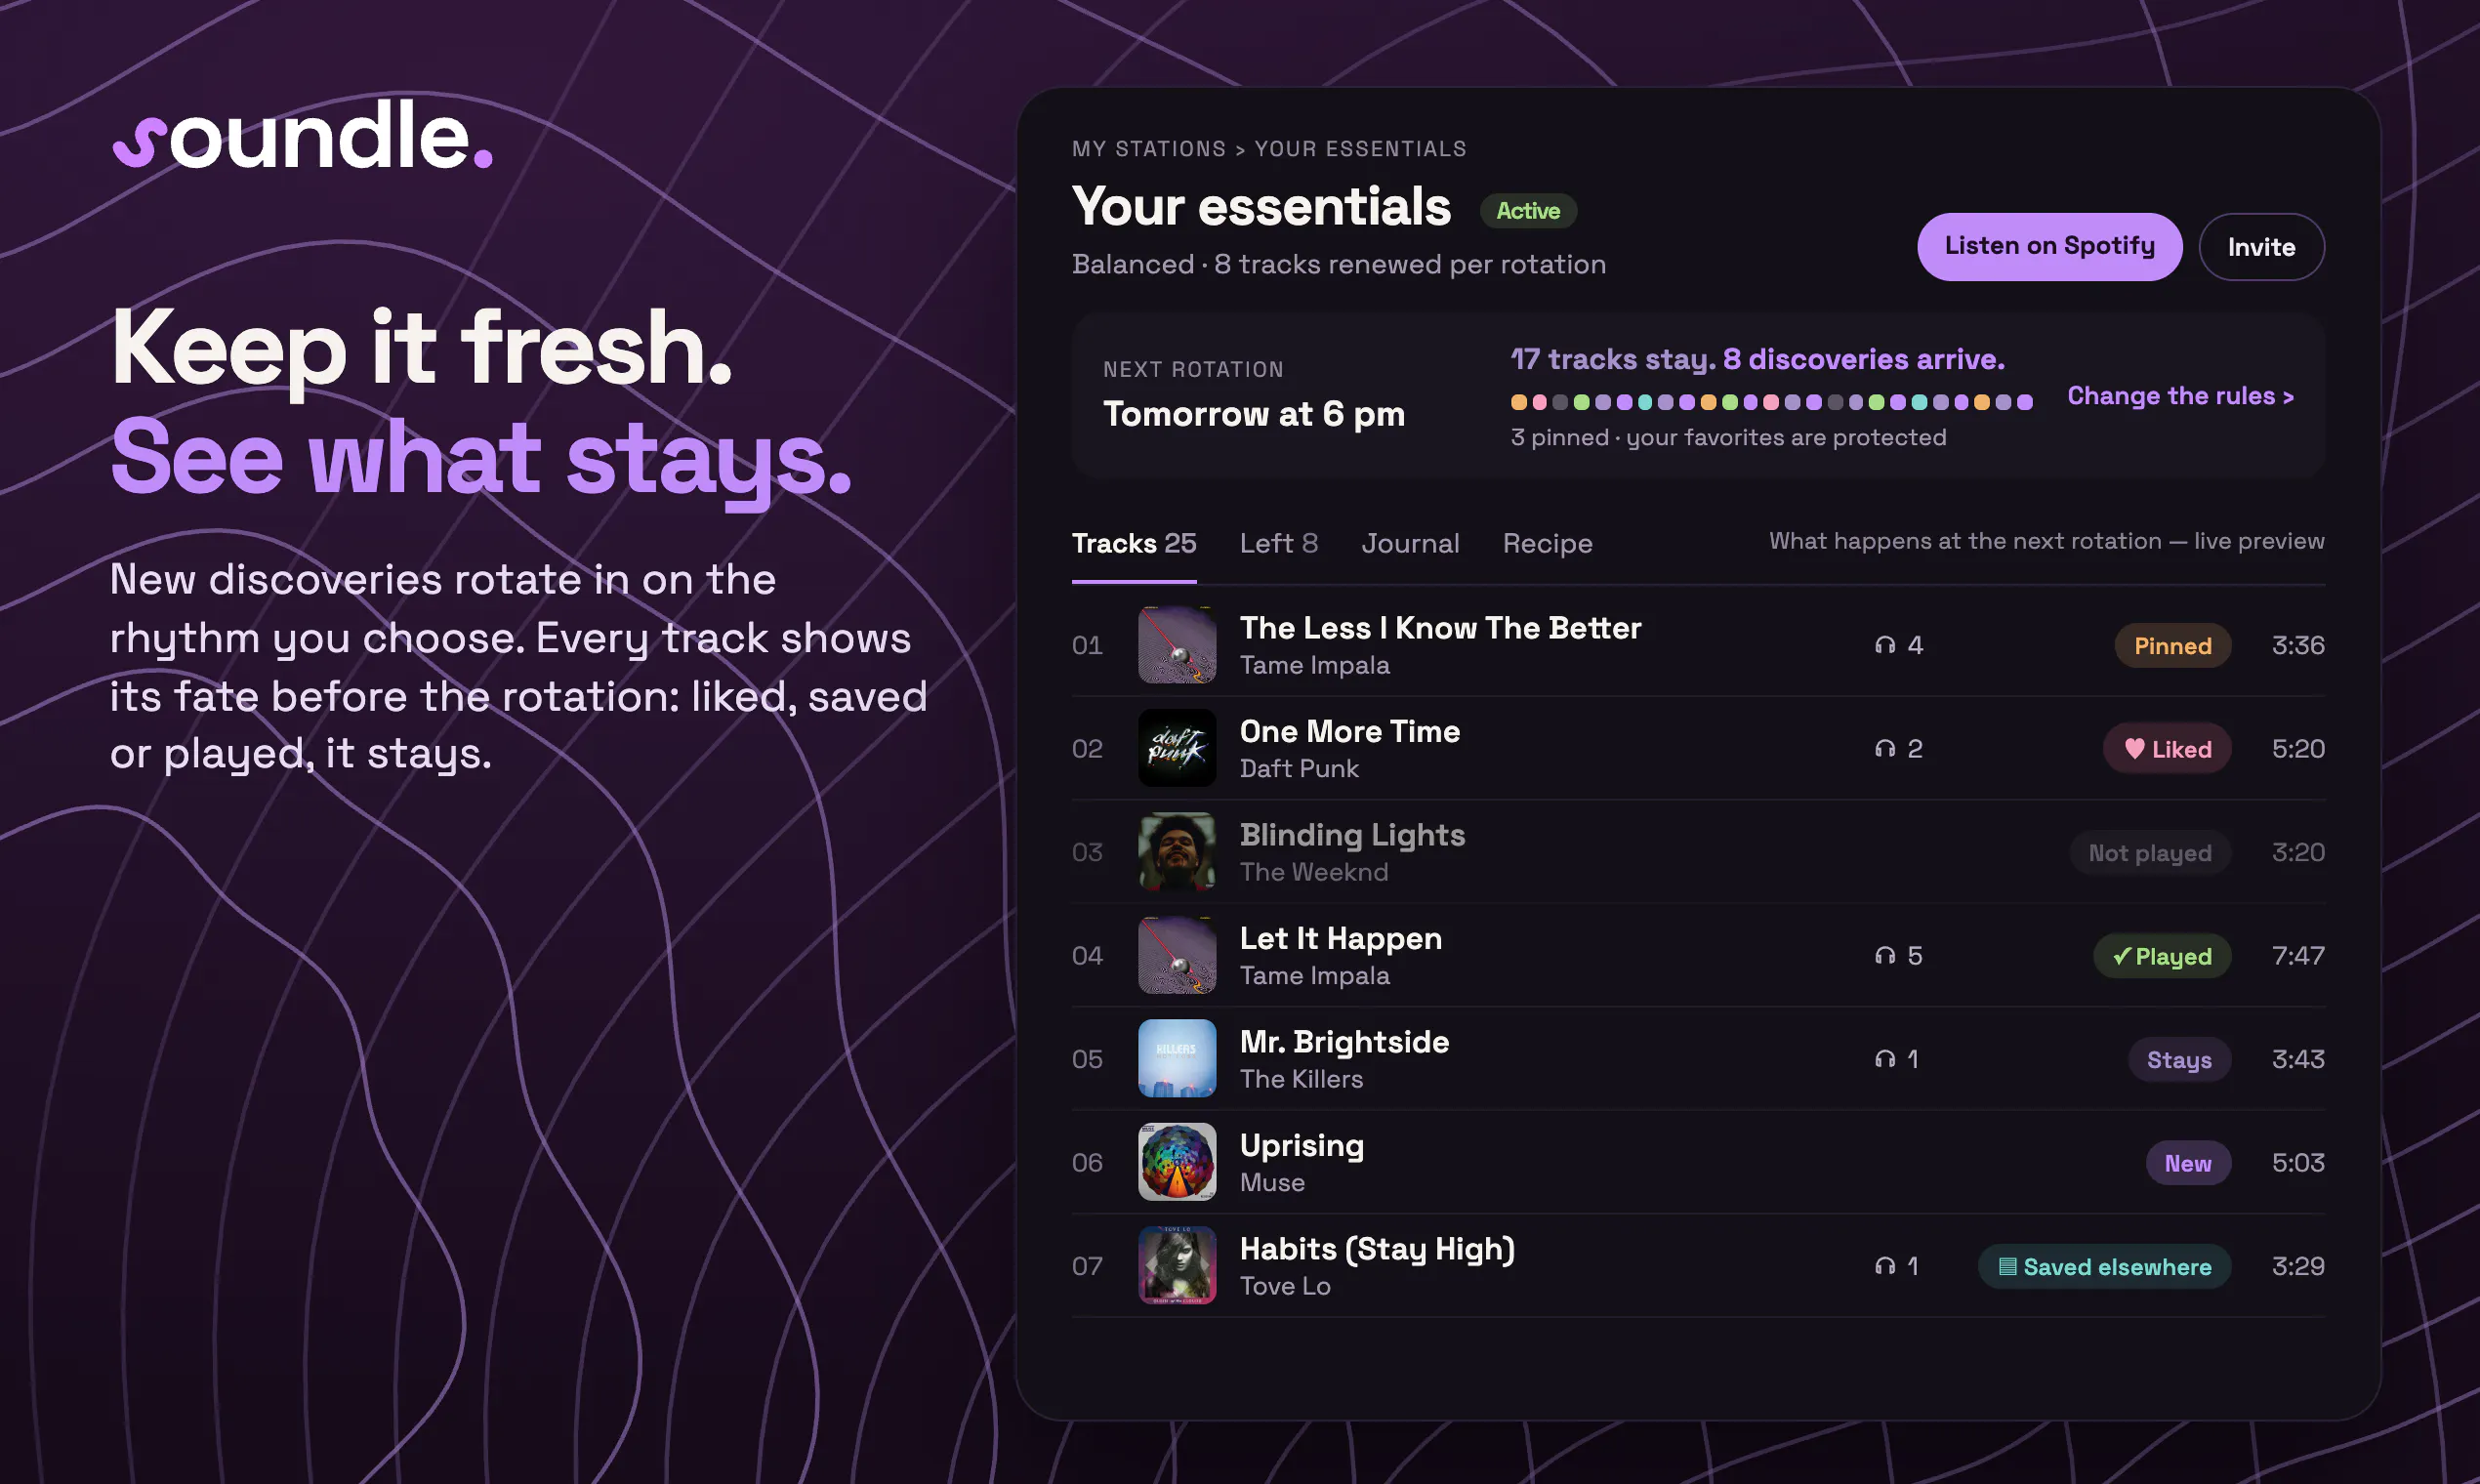Screen dimensions: 2480x1484
Task: Open the Recipe tab
Action: point(1547,543)
